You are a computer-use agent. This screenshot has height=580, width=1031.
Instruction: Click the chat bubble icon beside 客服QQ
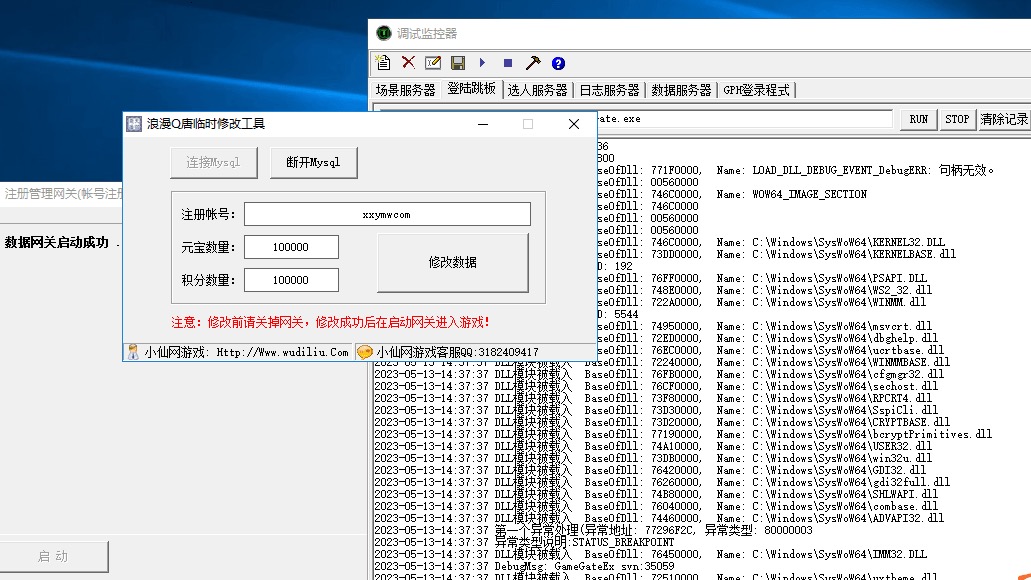coord(364,352)
